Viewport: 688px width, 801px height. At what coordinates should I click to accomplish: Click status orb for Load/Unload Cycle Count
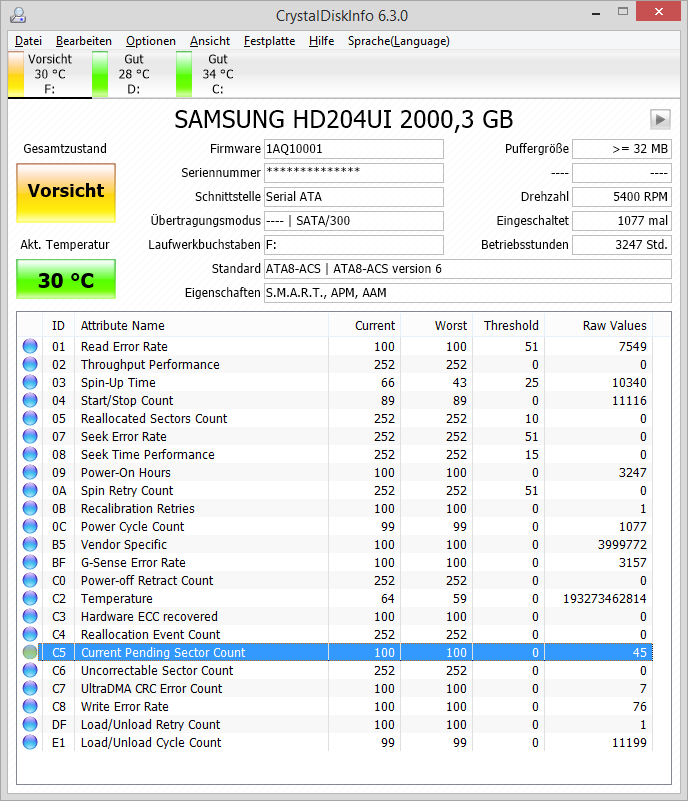30,742
